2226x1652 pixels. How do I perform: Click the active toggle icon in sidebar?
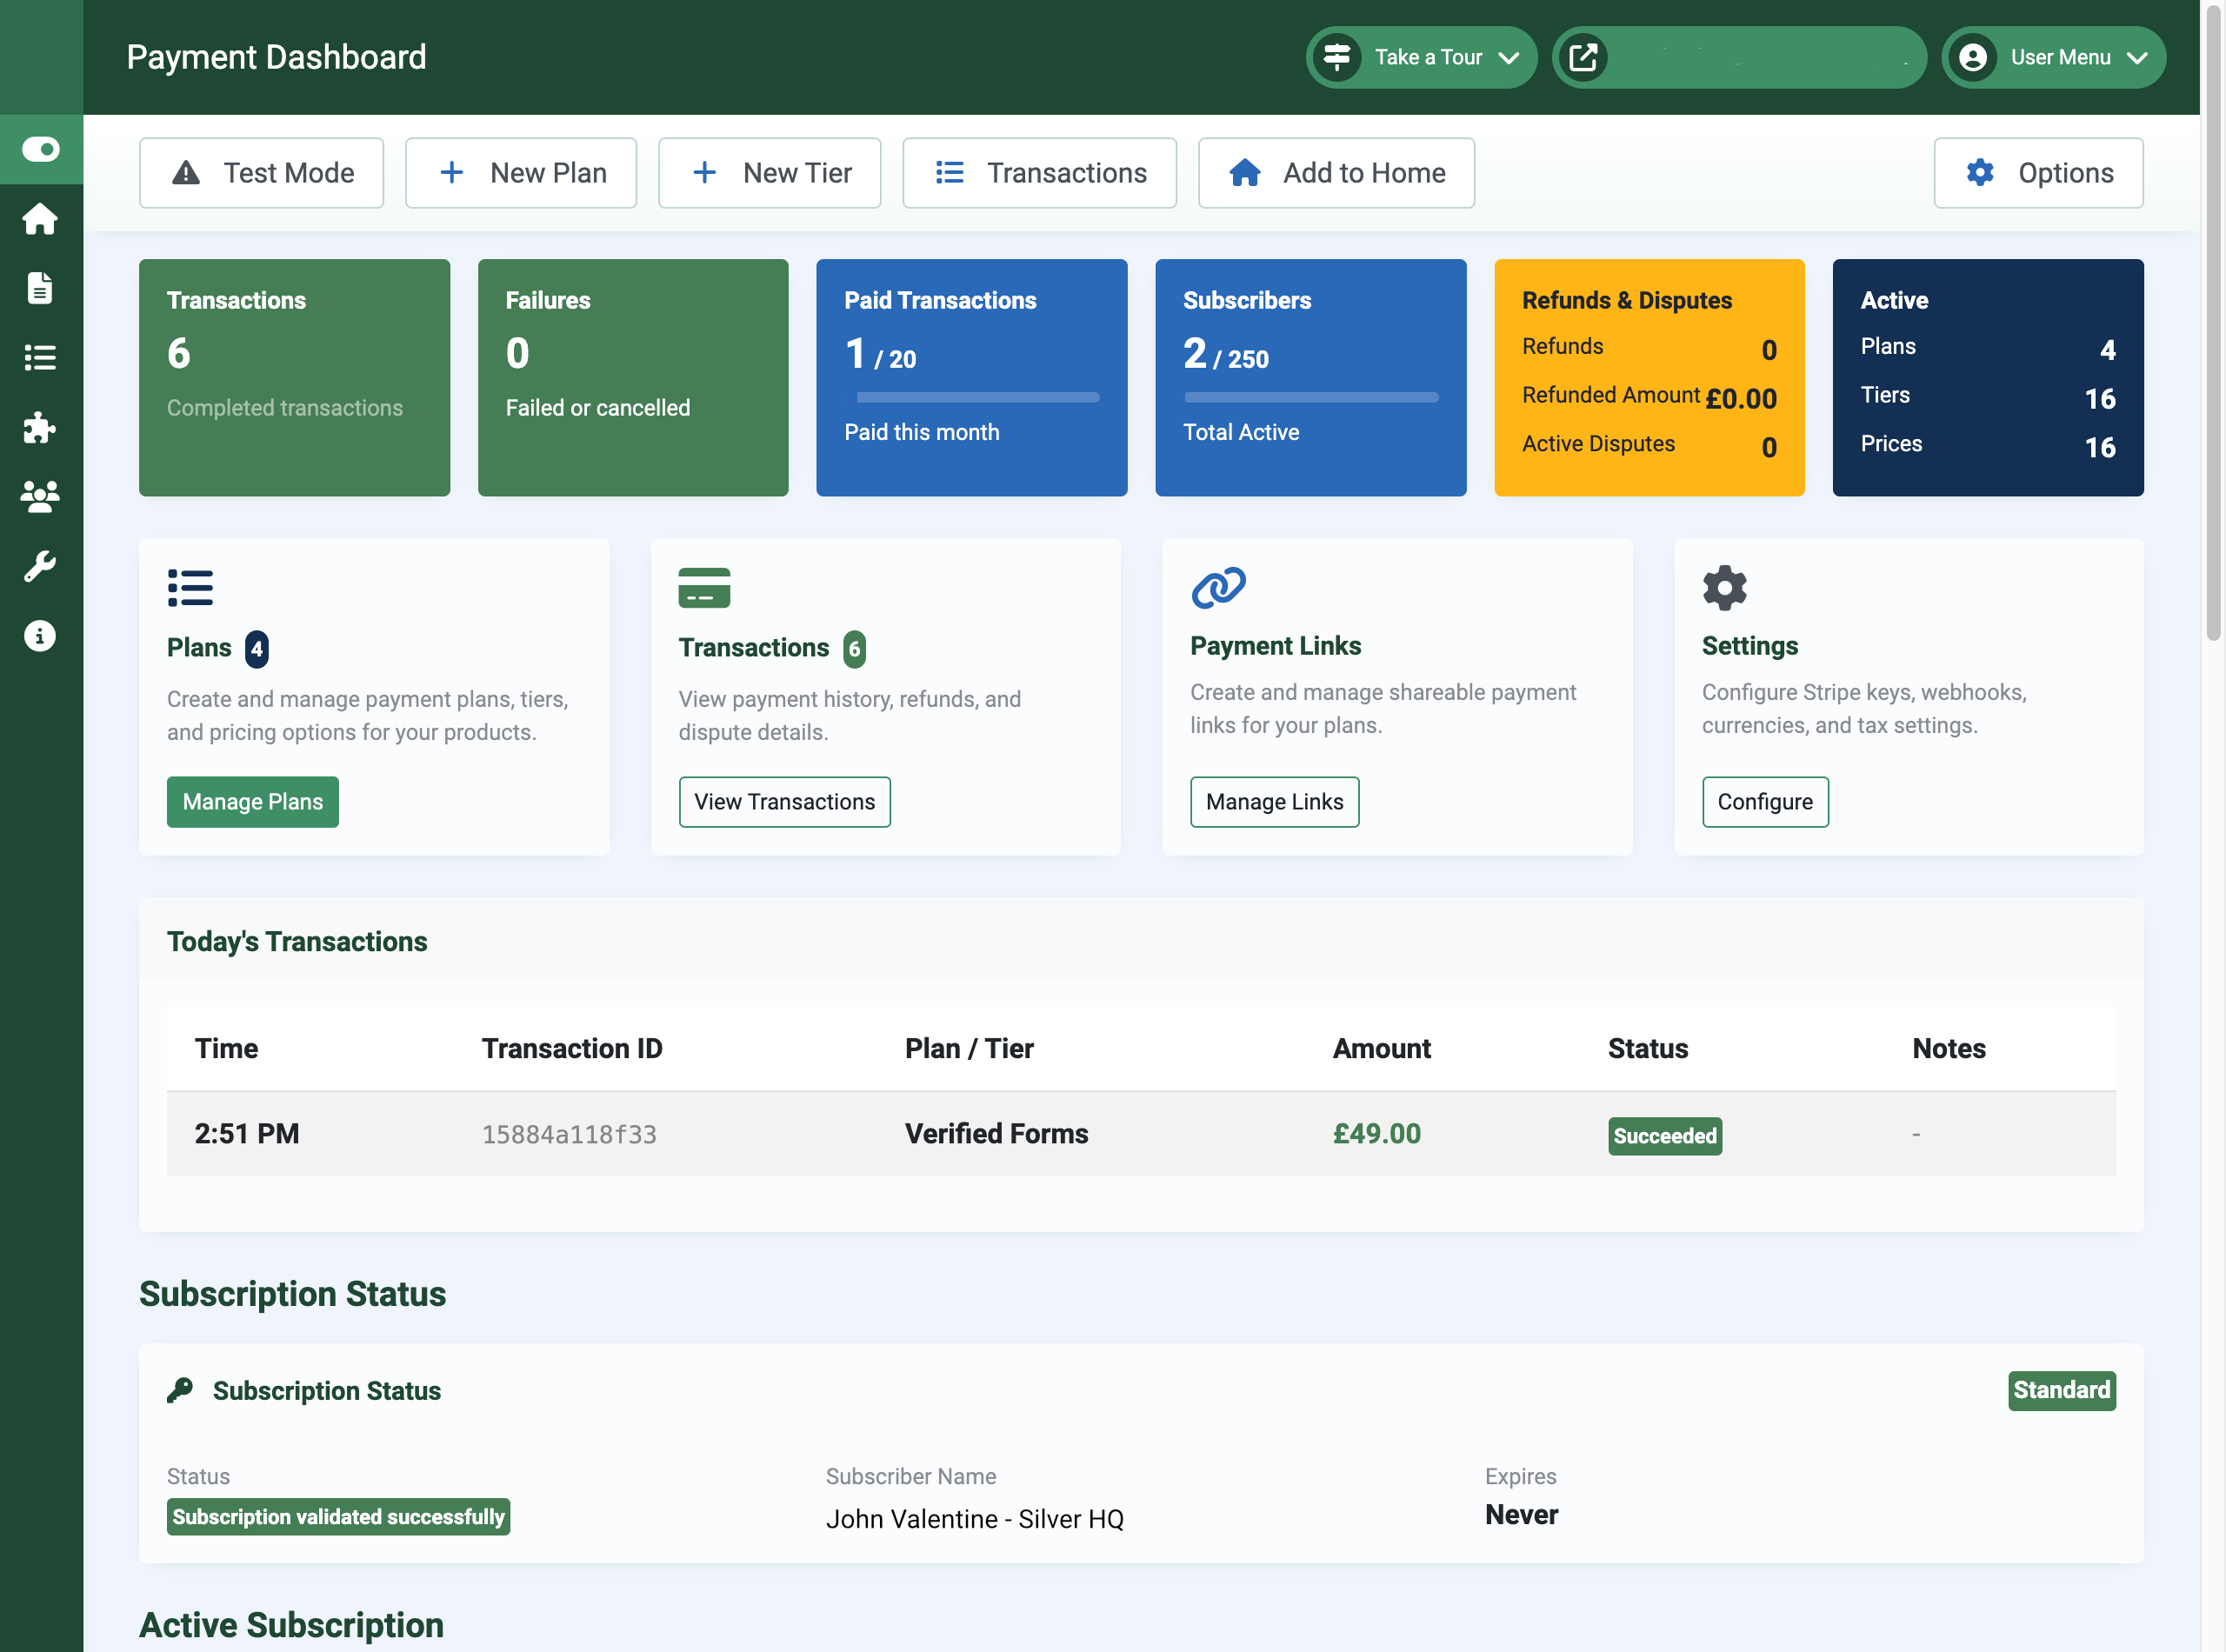(x=40, y=148)
